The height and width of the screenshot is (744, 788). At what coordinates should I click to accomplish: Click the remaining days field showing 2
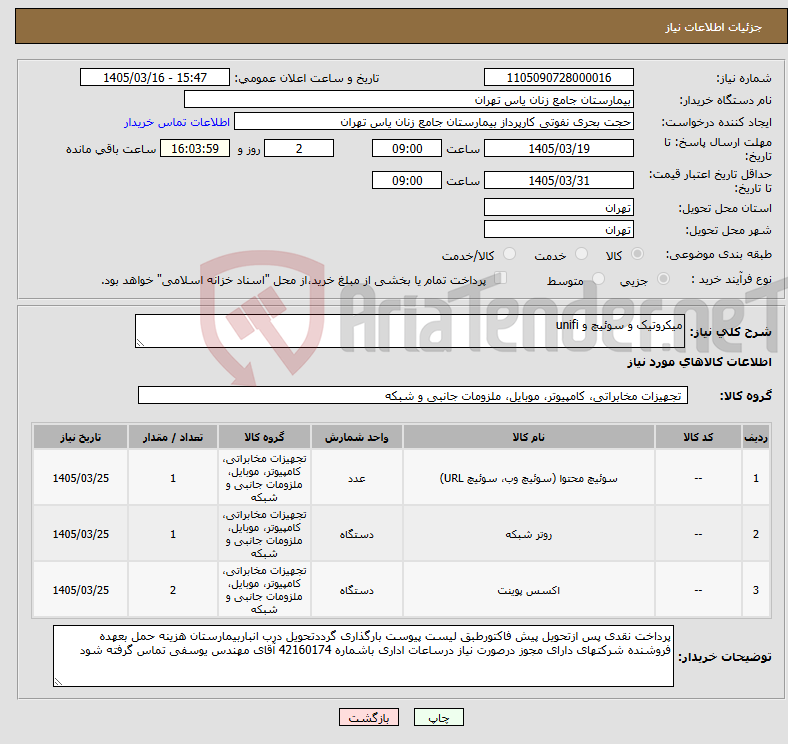pos(299,148)
